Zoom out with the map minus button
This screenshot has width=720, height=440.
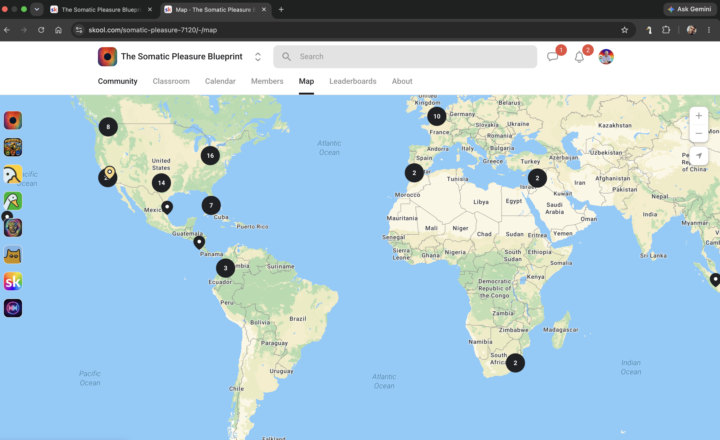pyautogui.click(x=698, y=133)
